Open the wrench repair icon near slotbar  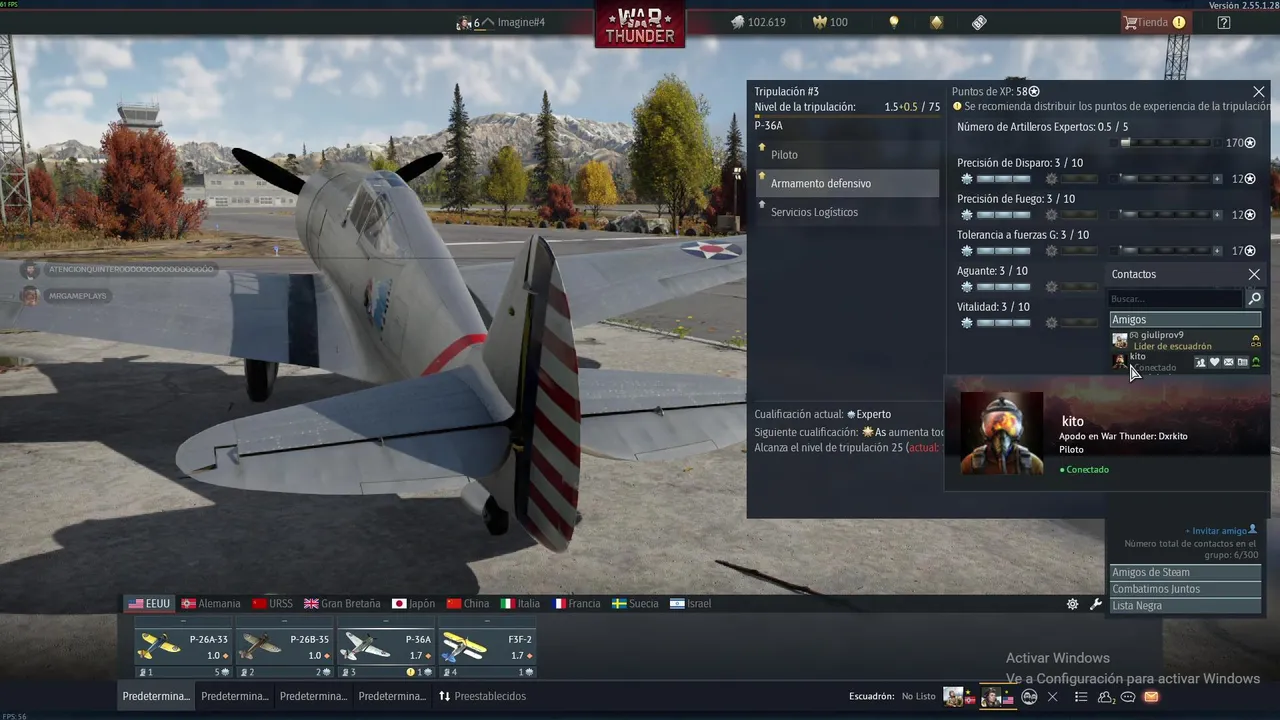1096,604
